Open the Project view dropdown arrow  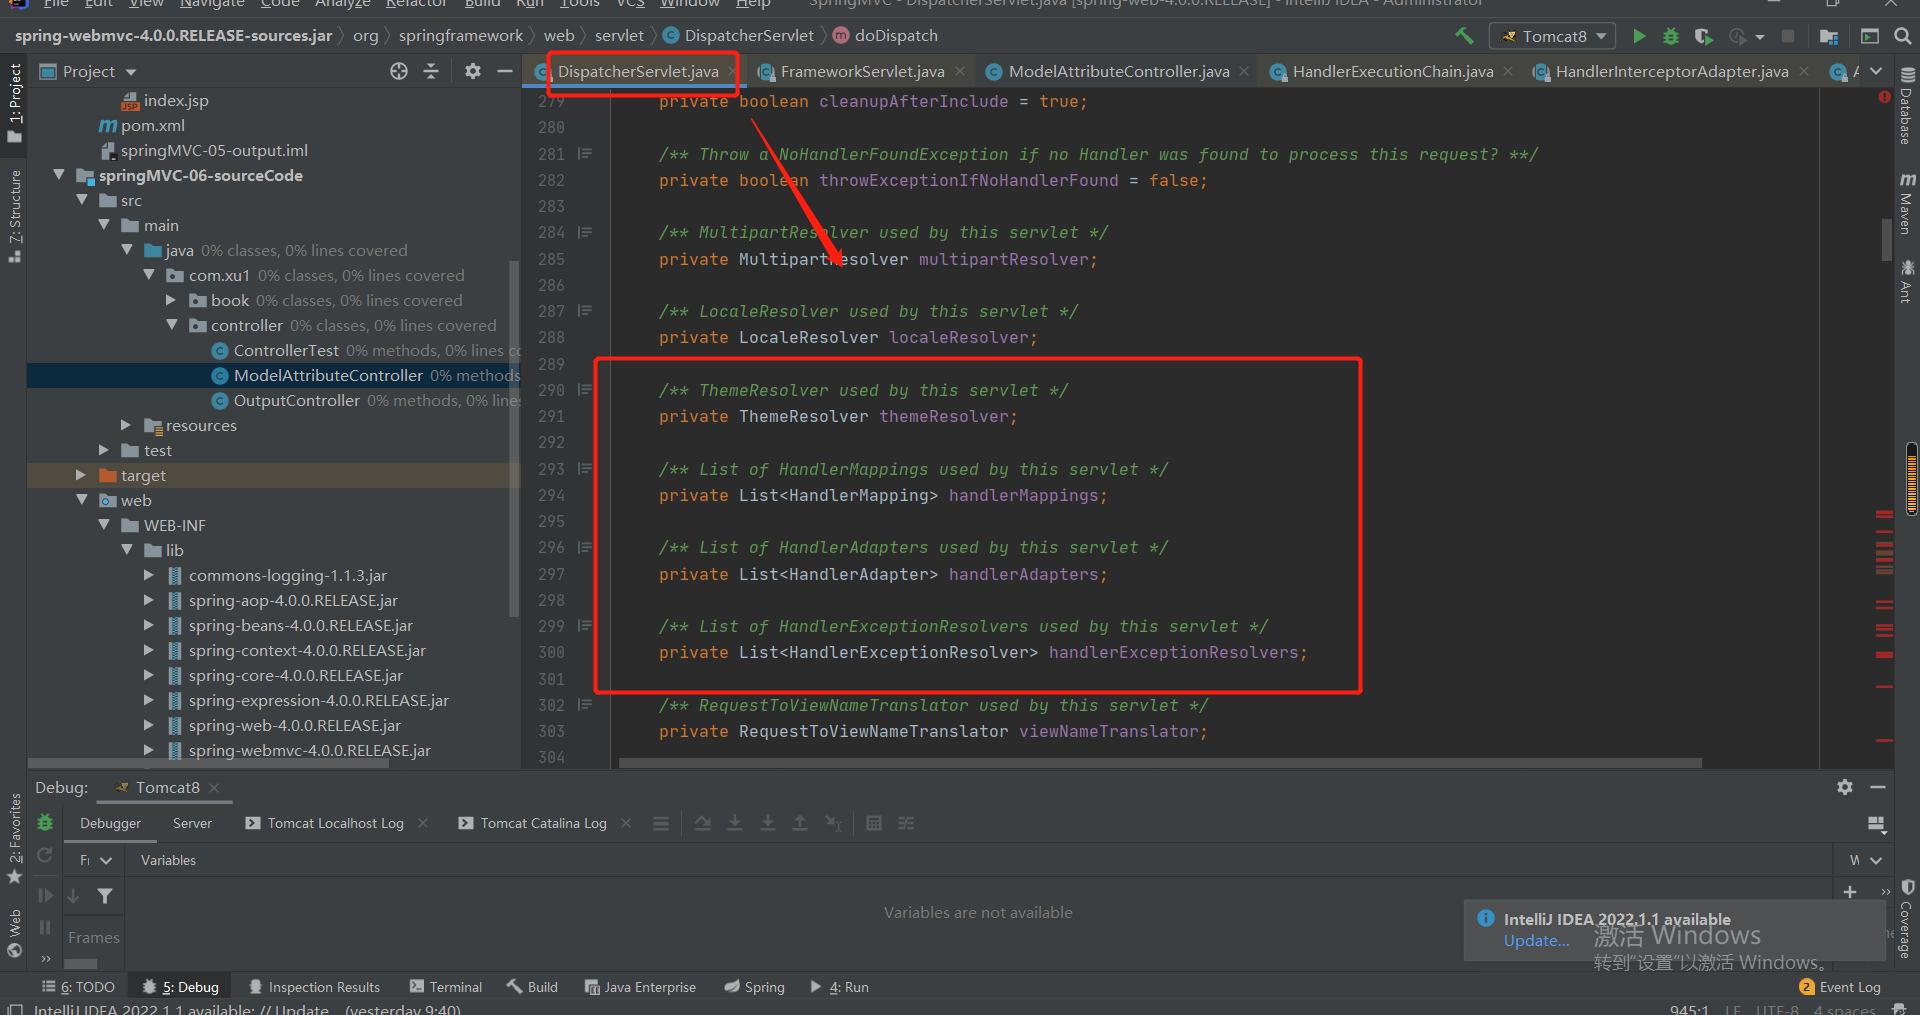tap(131, 72)
